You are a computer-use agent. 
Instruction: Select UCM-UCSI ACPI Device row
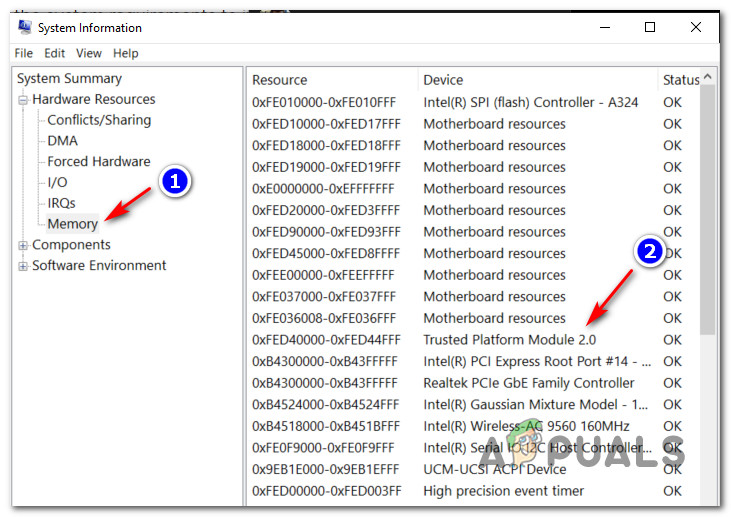pyautogui.click(x=474, y=469)
